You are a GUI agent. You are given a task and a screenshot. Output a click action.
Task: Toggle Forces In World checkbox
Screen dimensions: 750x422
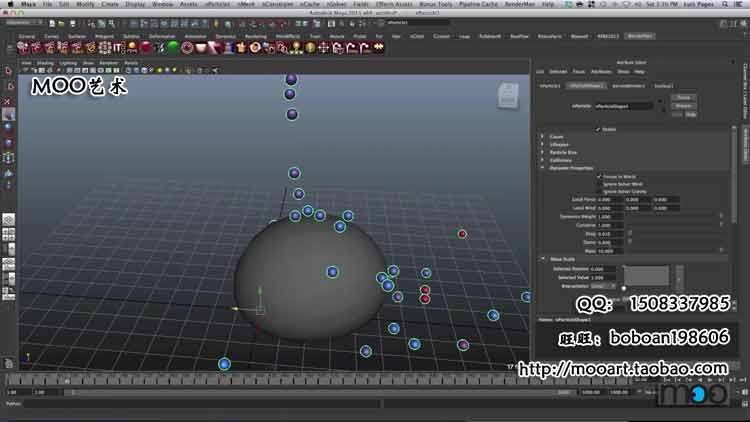tap(598, 177)
